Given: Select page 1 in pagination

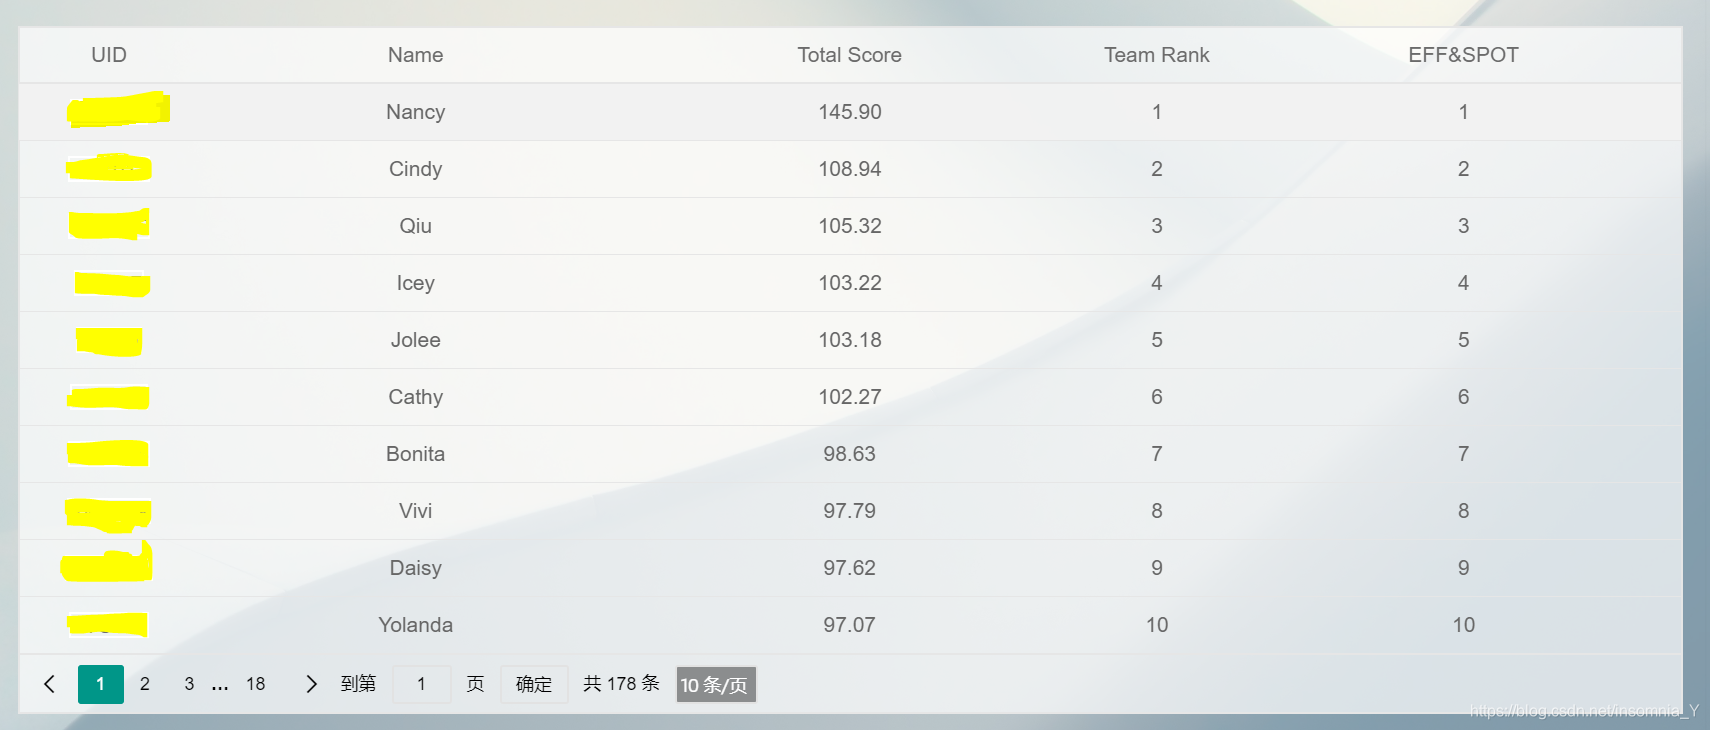Looking at the screenshot, I should point(101,684).
